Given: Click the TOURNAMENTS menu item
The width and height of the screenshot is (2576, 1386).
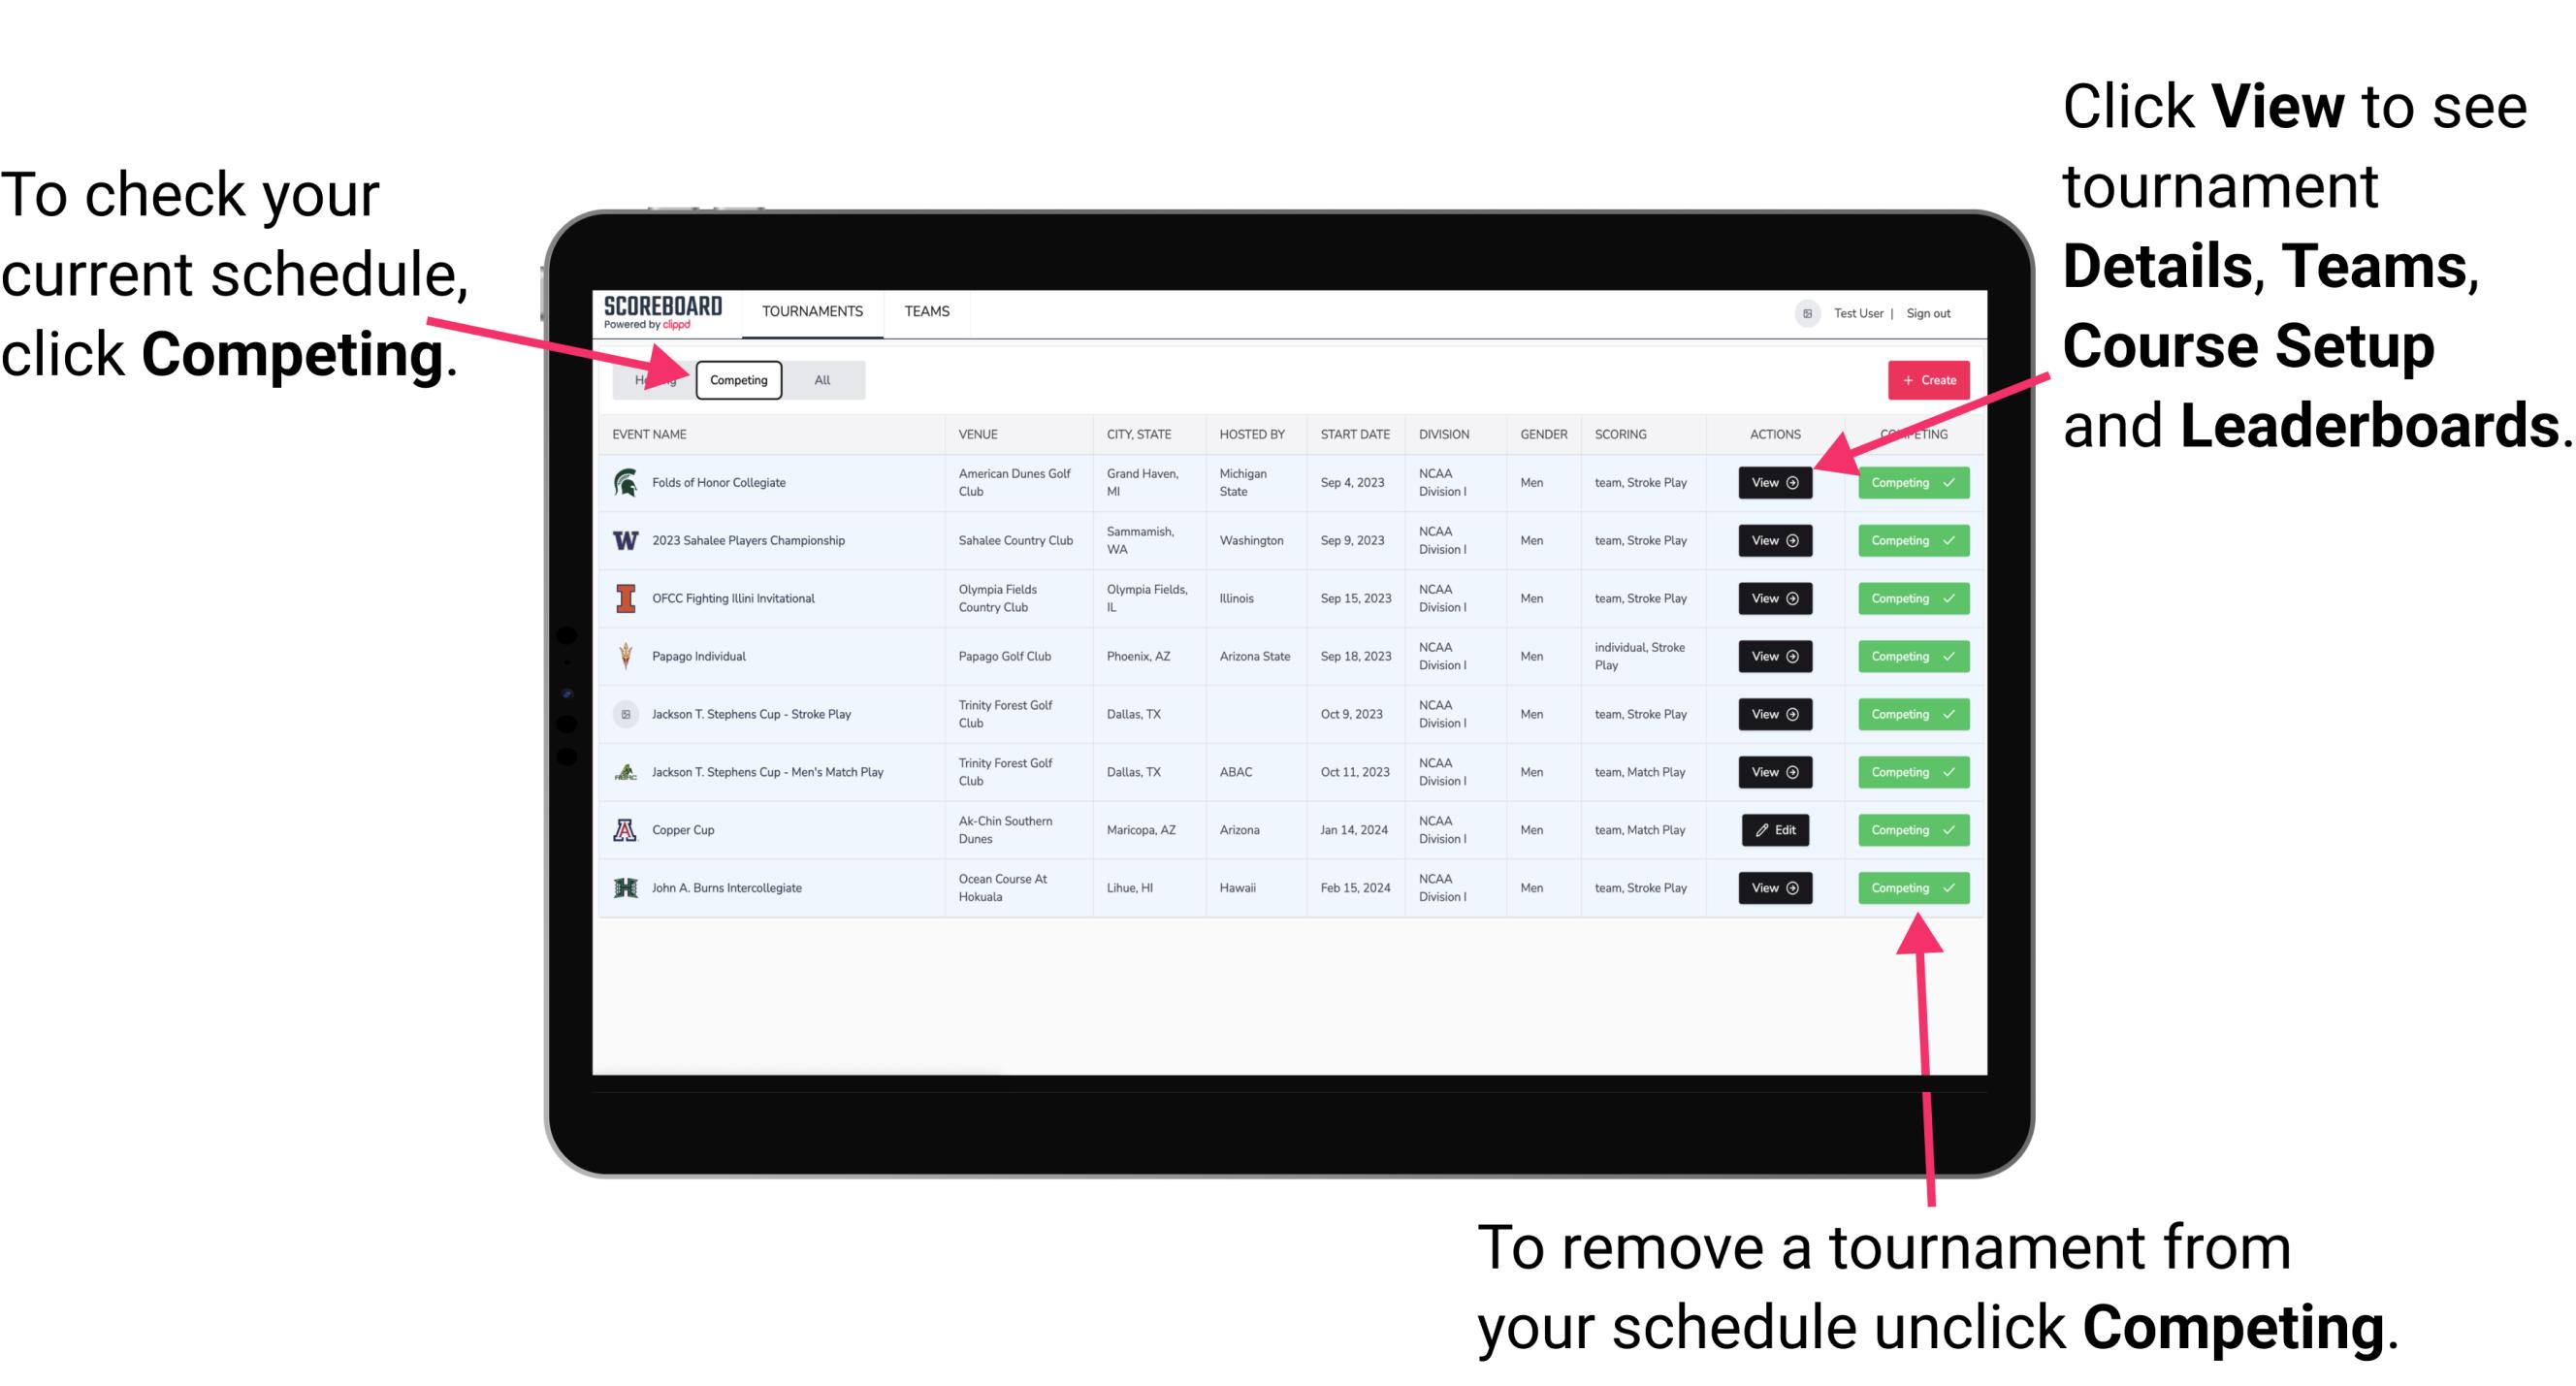Looking at the screenshot, I should pyautogui.click(x=812, y=310).
